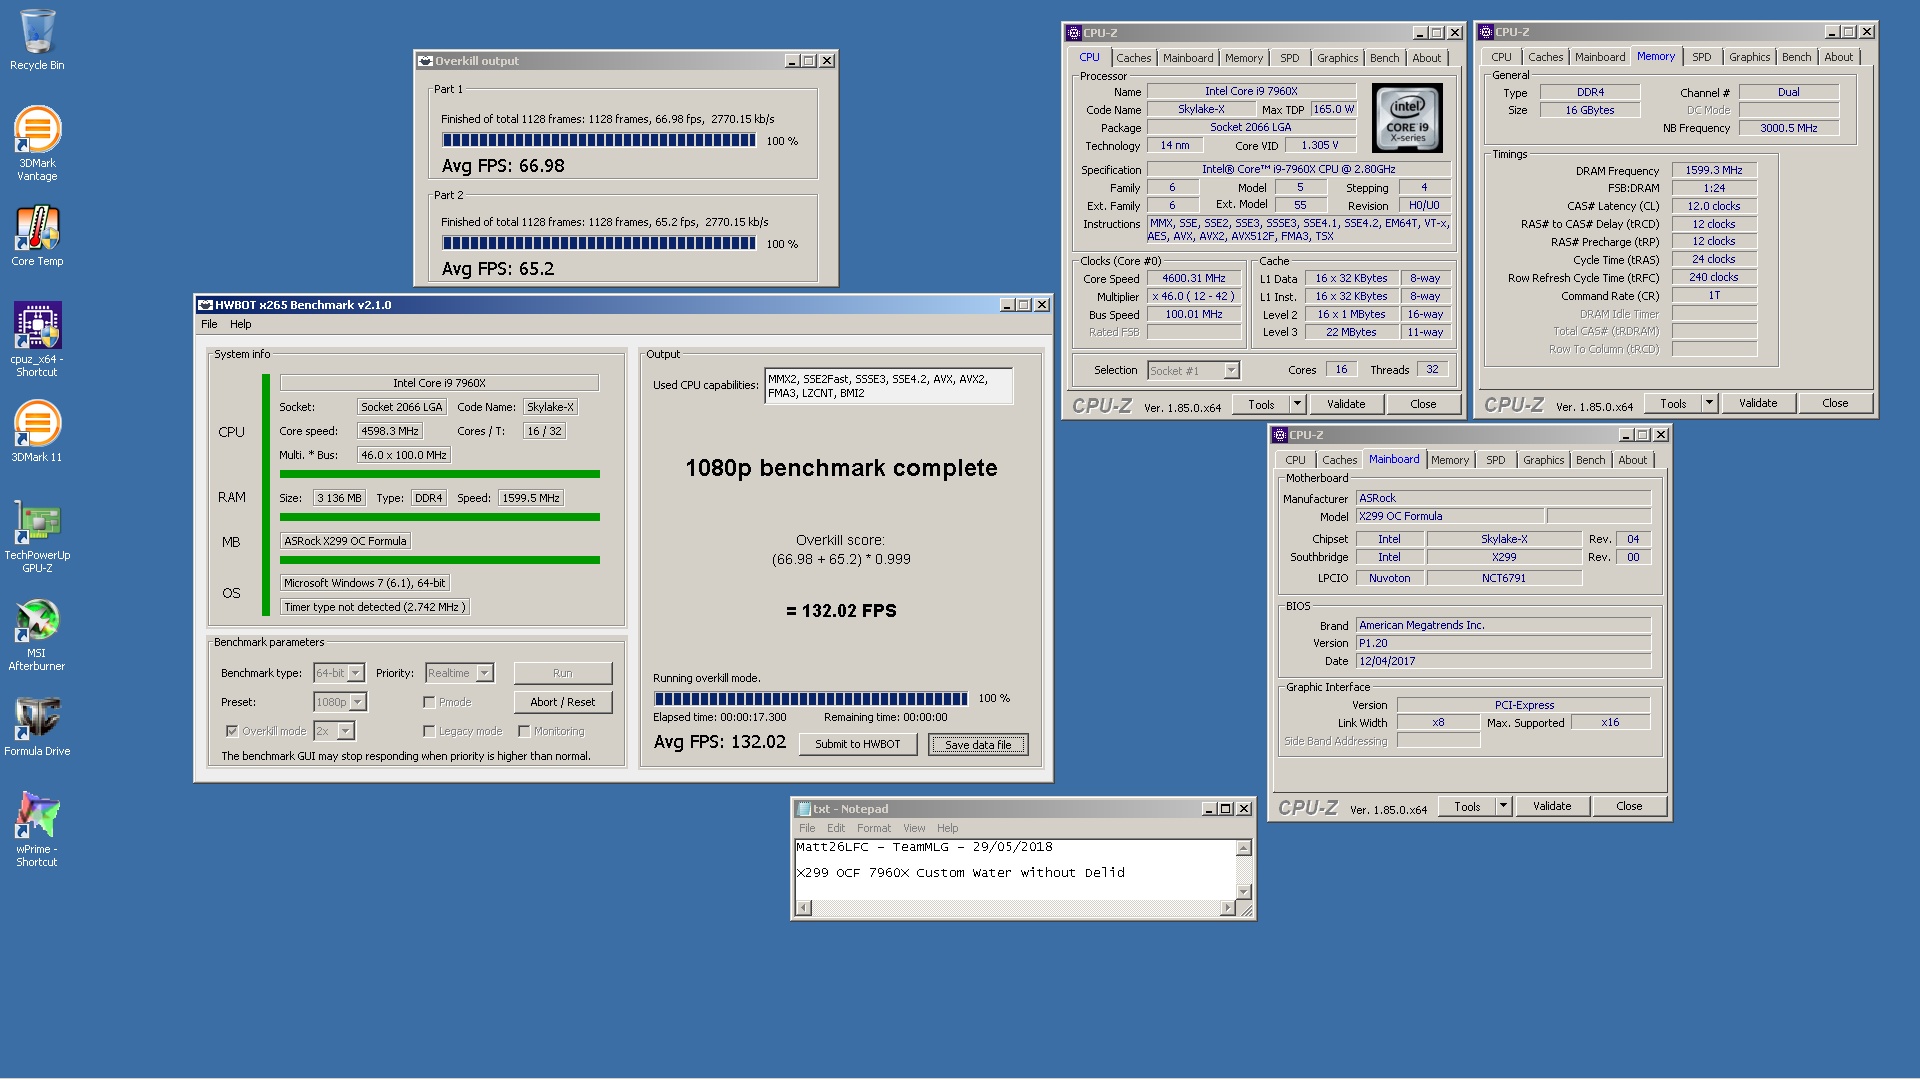Enable the Legacy mode checkbox
Viewport: 1920px width, 1080px height.
(429, 731)
